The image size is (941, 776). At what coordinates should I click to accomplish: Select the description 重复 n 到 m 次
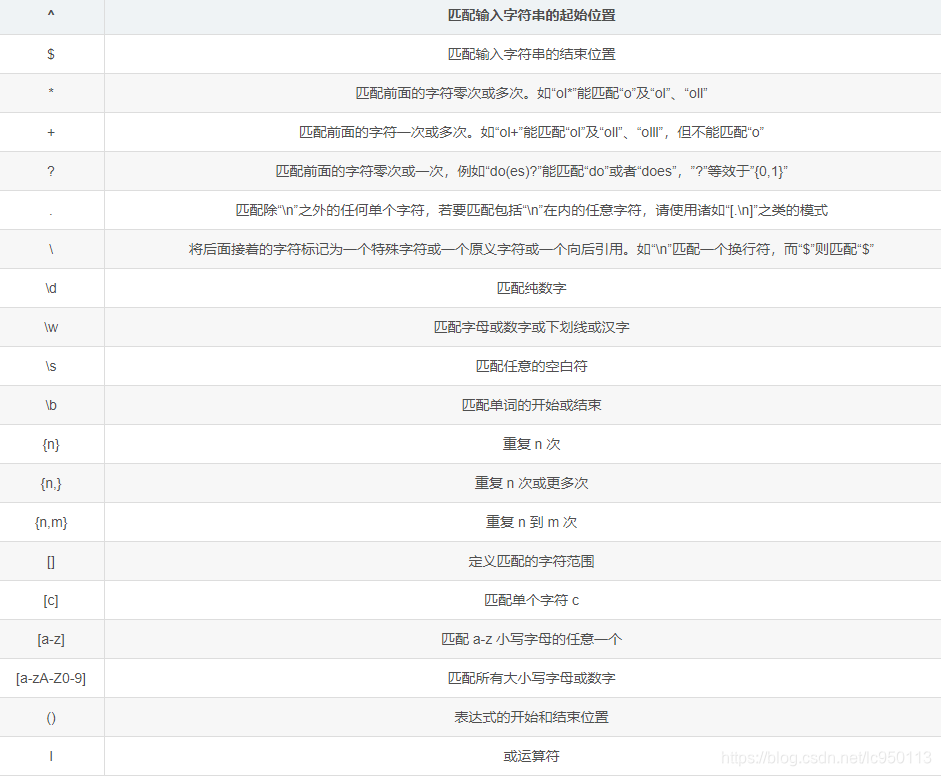[532, 523]
